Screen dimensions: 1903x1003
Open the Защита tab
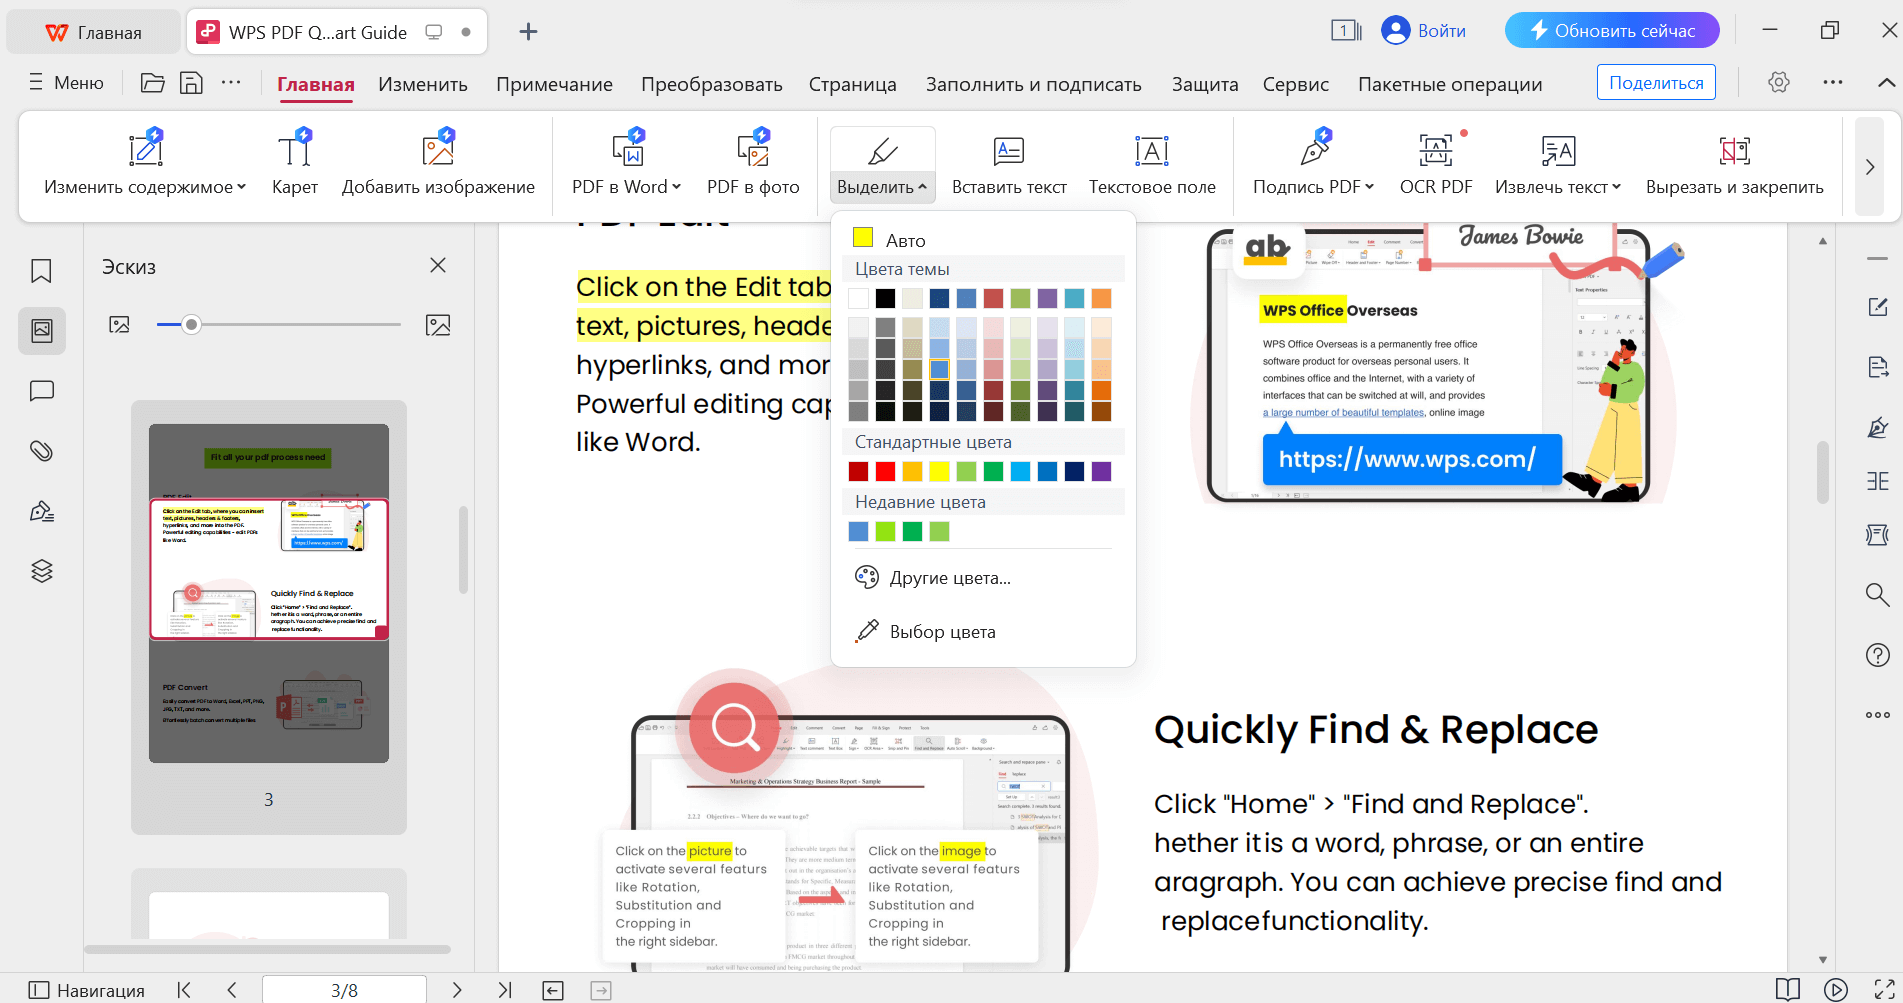click(x=1205, y=85)
